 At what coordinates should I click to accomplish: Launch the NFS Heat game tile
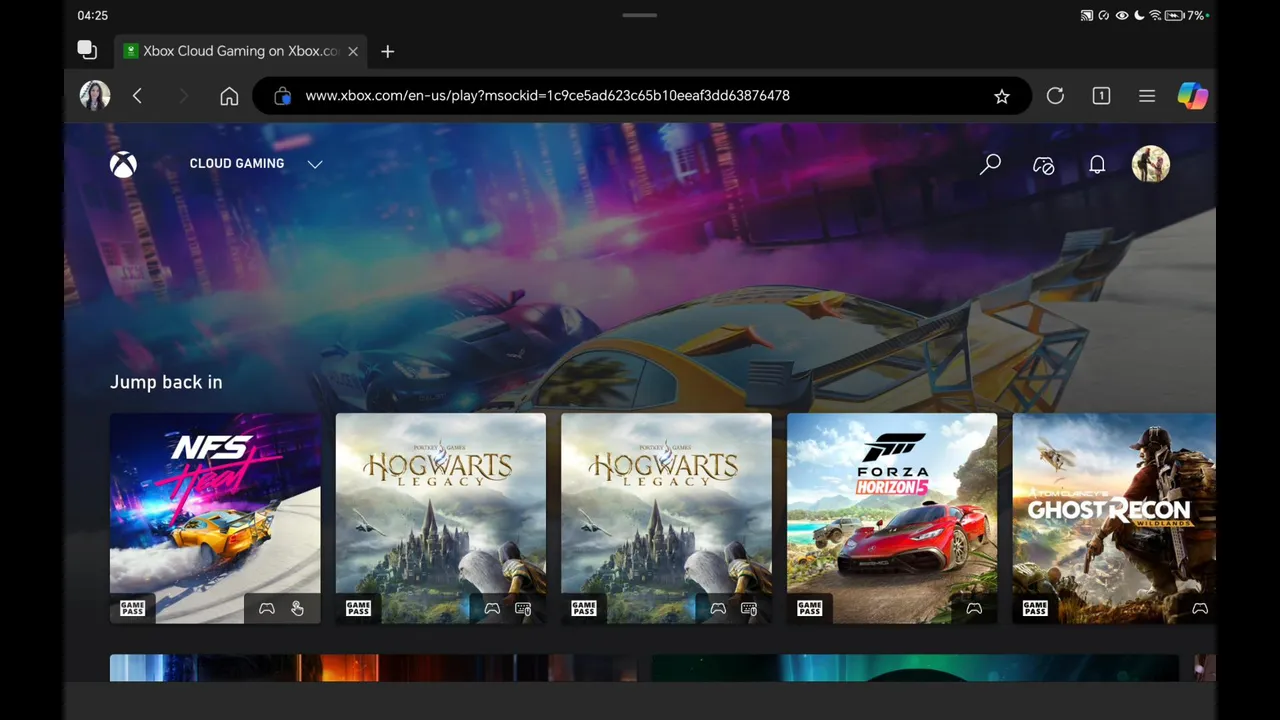(x=215, y=518)
